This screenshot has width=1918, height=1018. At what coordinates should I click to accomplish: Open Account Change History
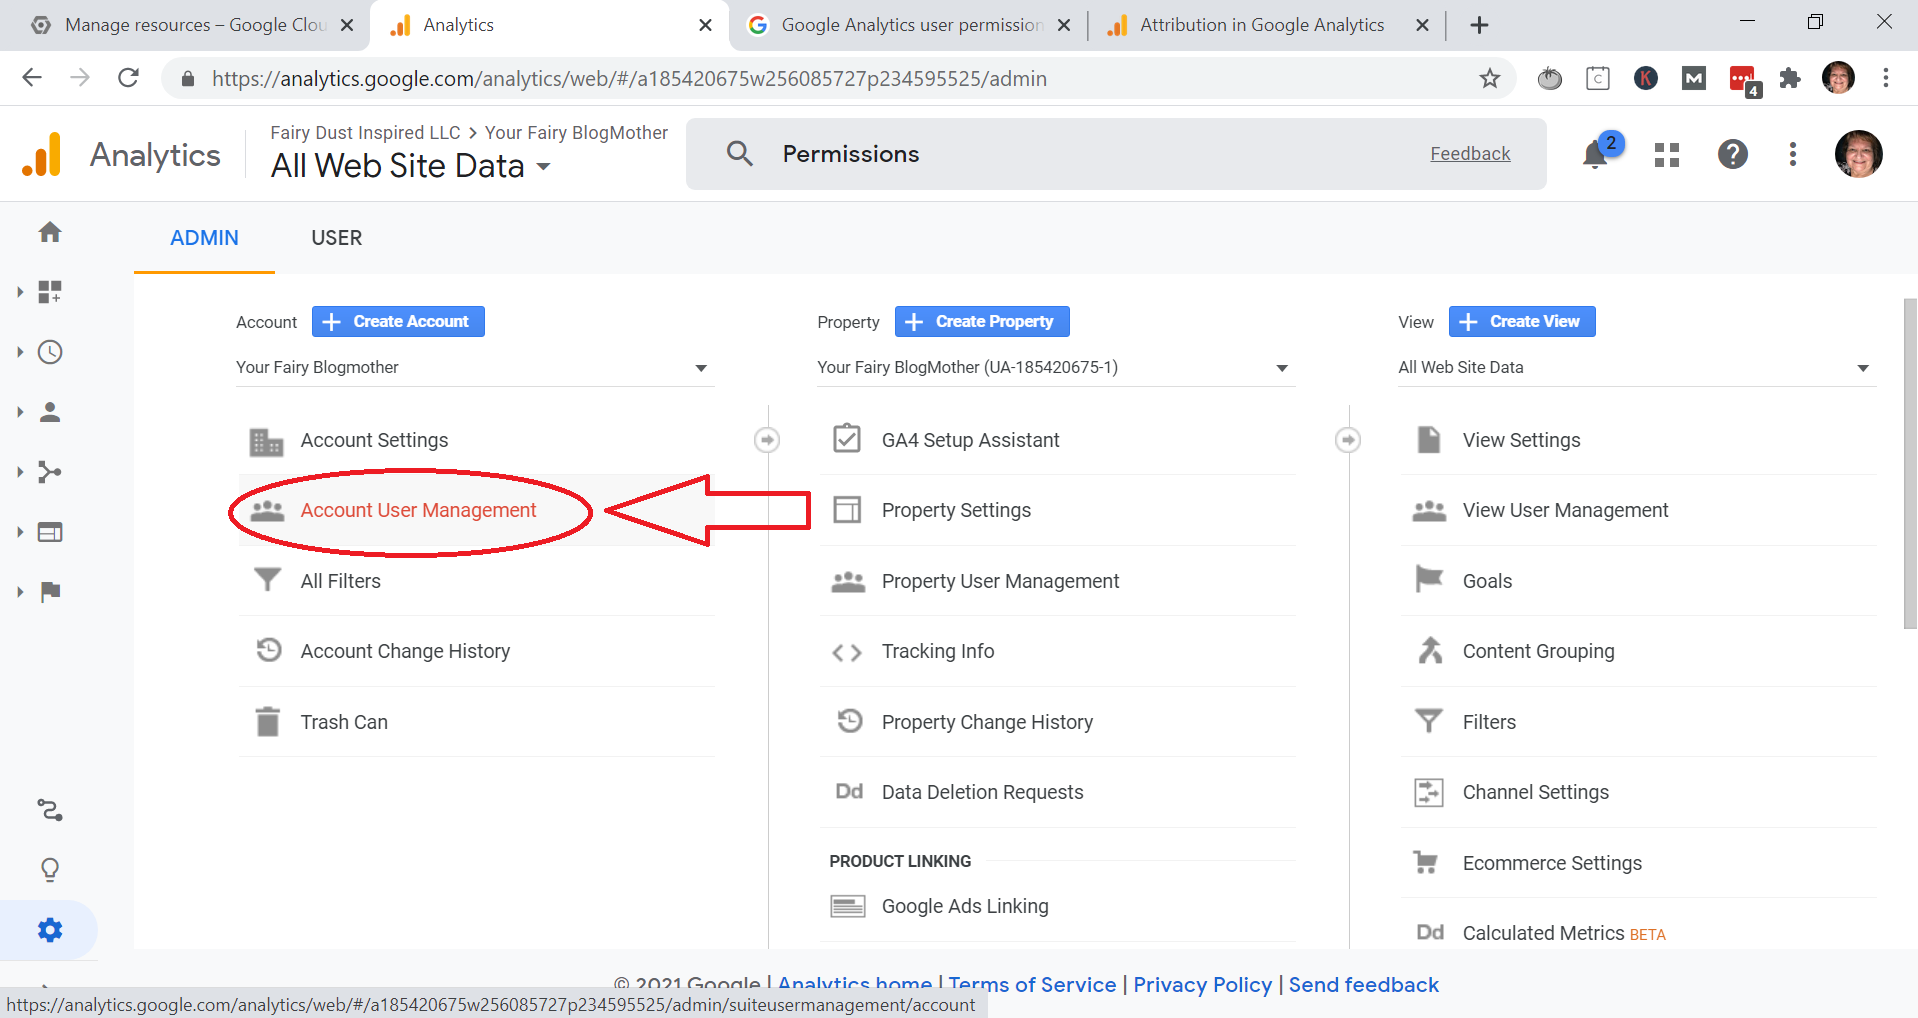[x=405, y=651]
